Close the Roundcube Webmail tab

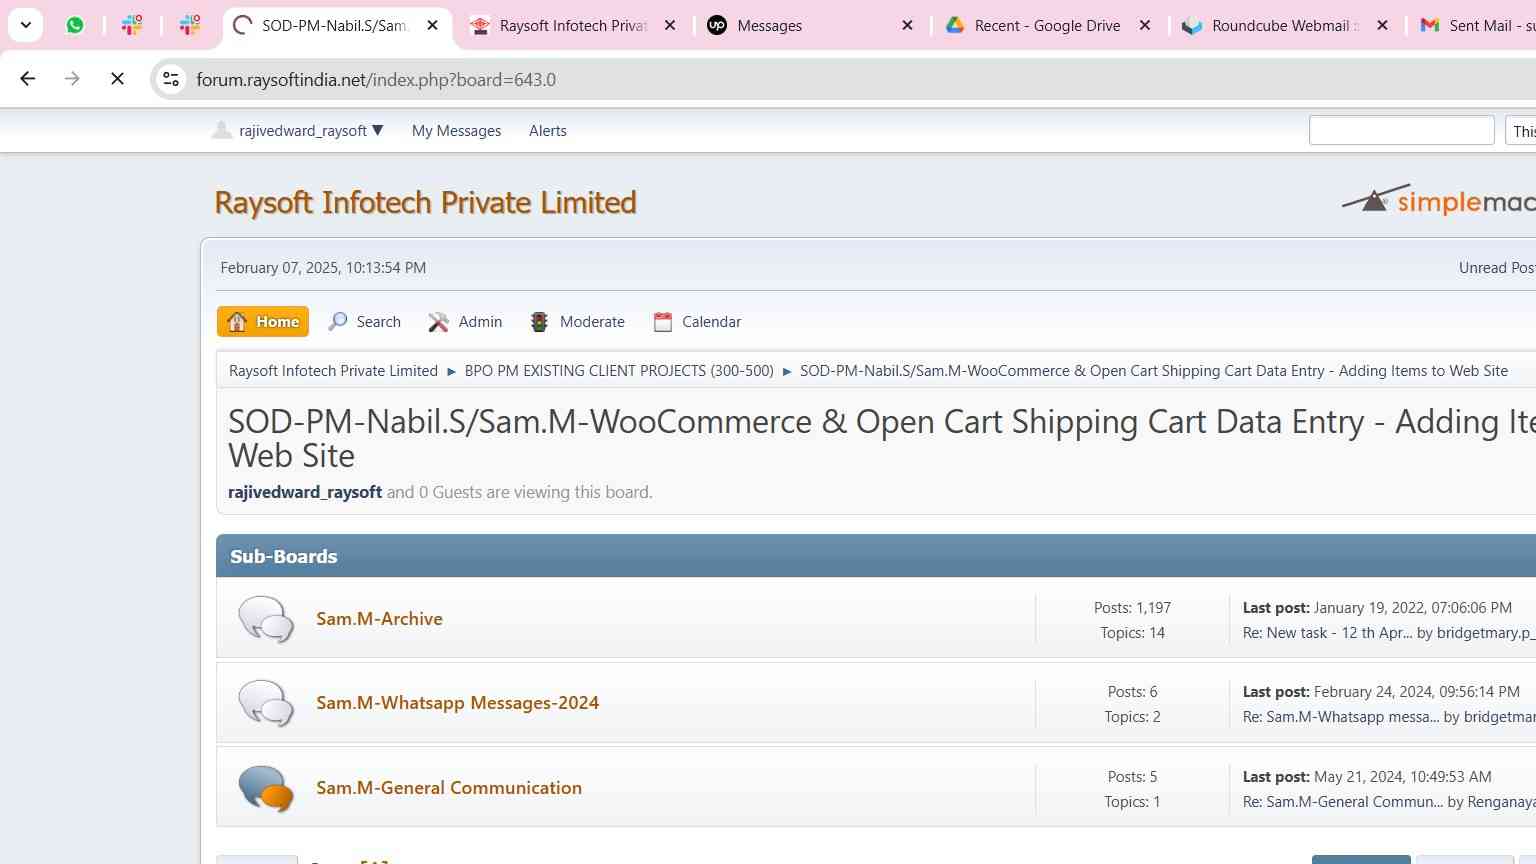(x=1382, y=26)
